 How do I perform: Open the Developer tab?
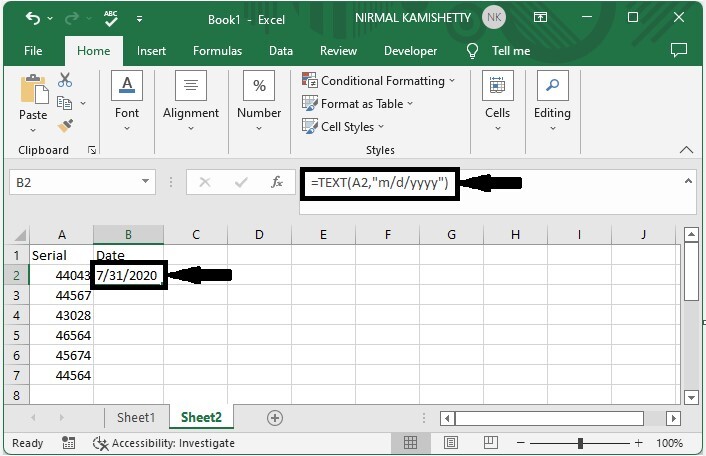coord(410,51)
